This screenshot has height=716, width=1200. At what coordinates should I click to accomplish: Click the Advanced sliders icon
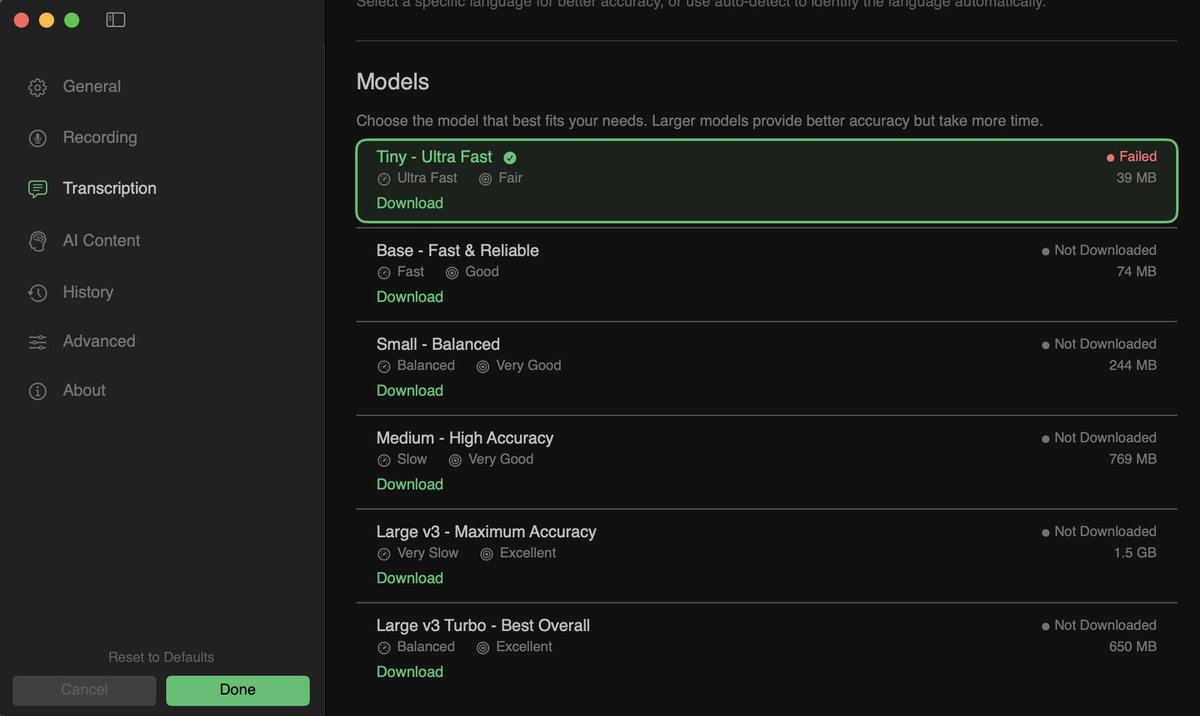(38, 342)
